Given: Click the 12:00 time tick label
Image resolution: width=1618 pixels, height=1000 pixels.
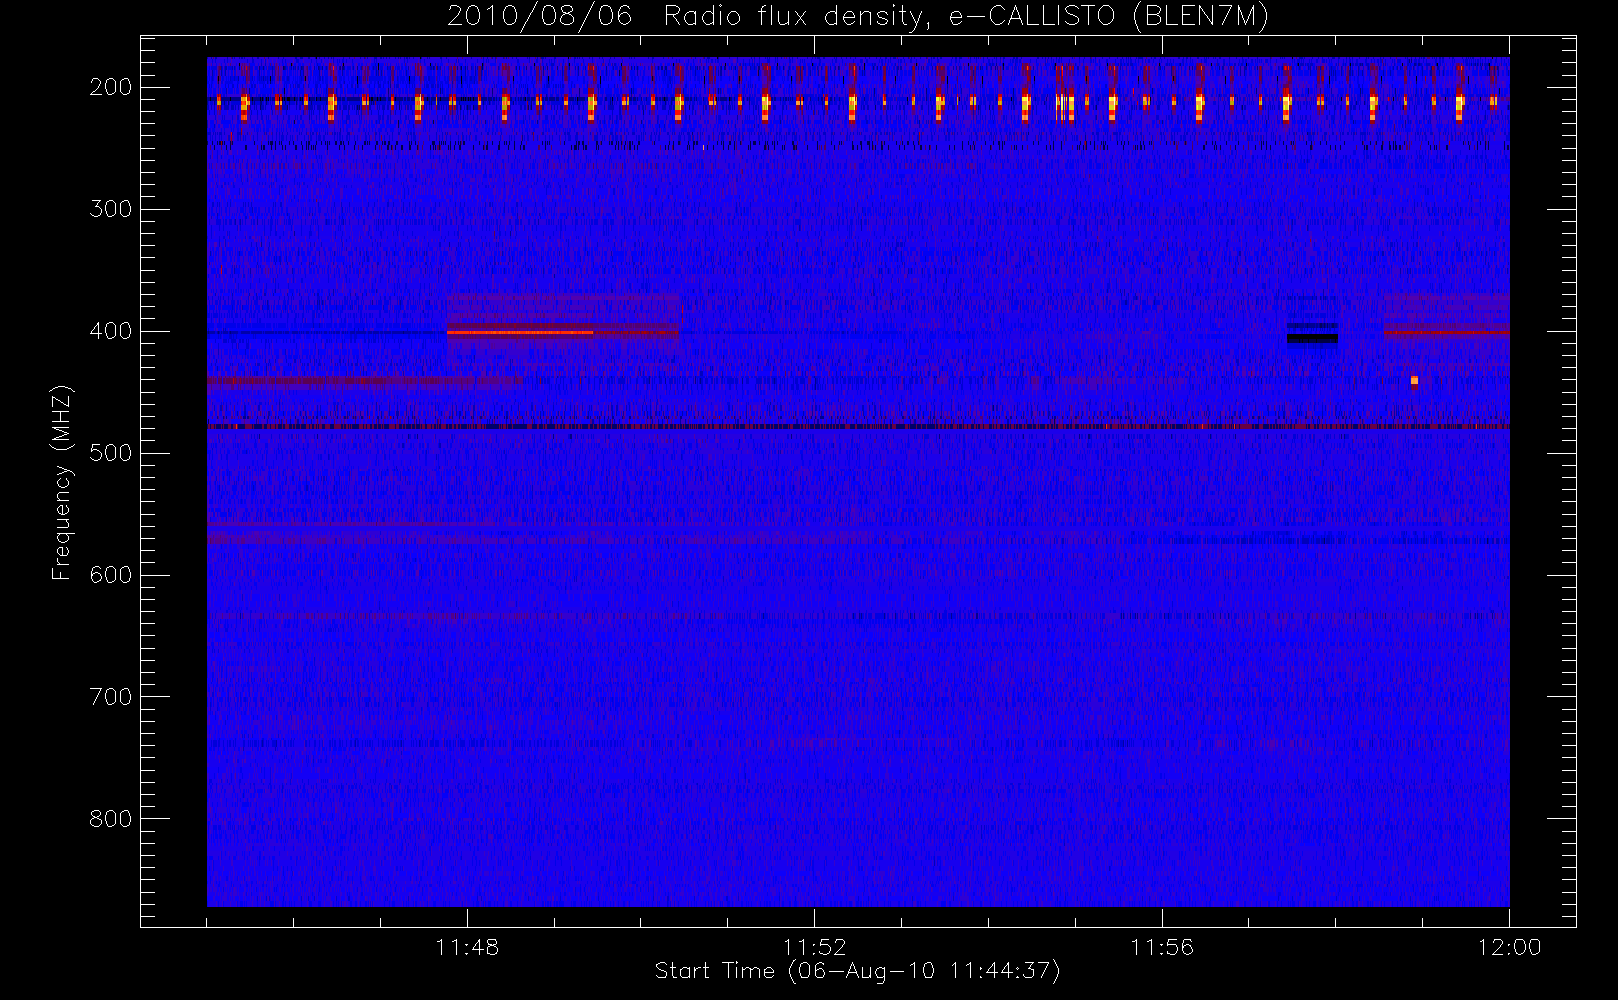Looking at the screenshot, I should pos(1509,947).
